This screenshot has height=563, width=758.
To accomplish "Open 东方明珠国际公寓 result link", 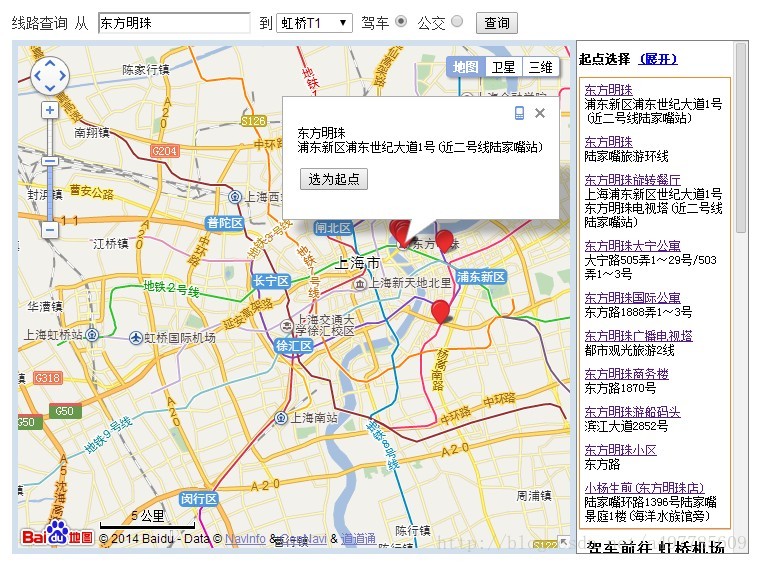I will point(632,298).
